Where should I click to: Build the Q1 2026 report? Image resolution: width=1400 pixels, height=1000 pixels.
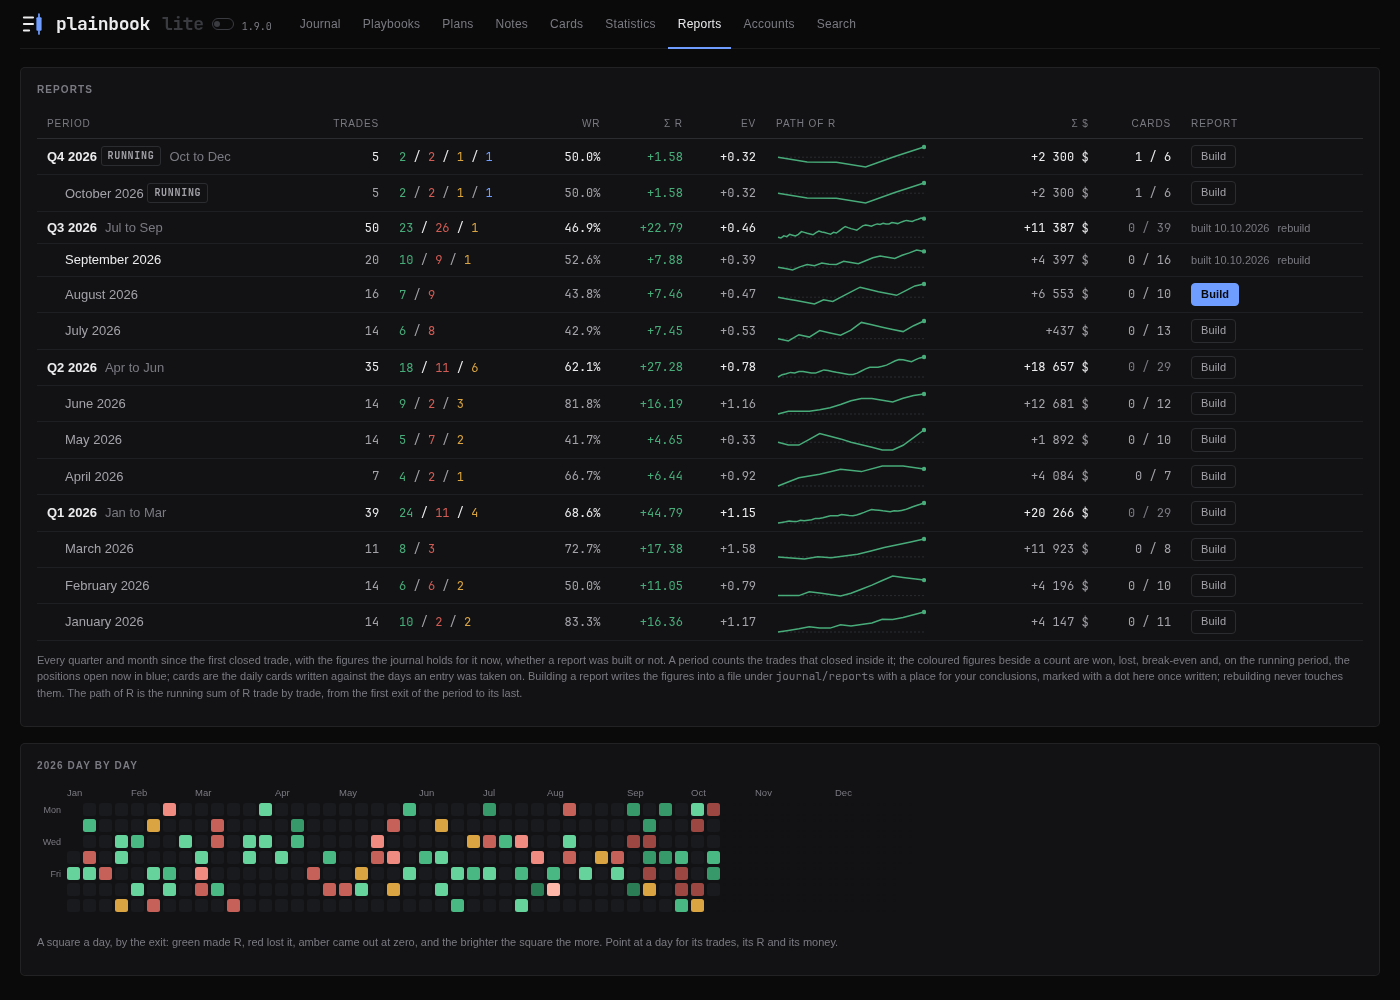1213,512
